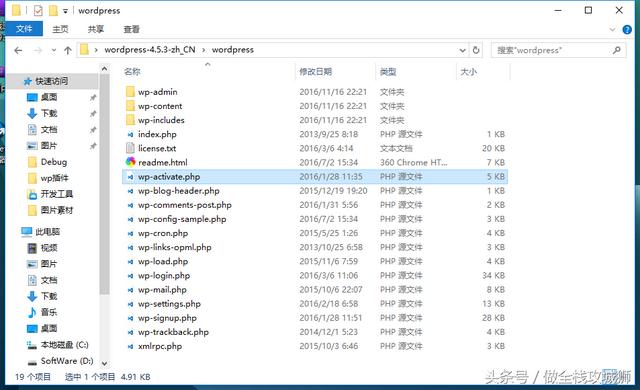640x390 pixels.
Task: Switch to the 查看 ribbon tab
Action: click(x=131, y=29)
